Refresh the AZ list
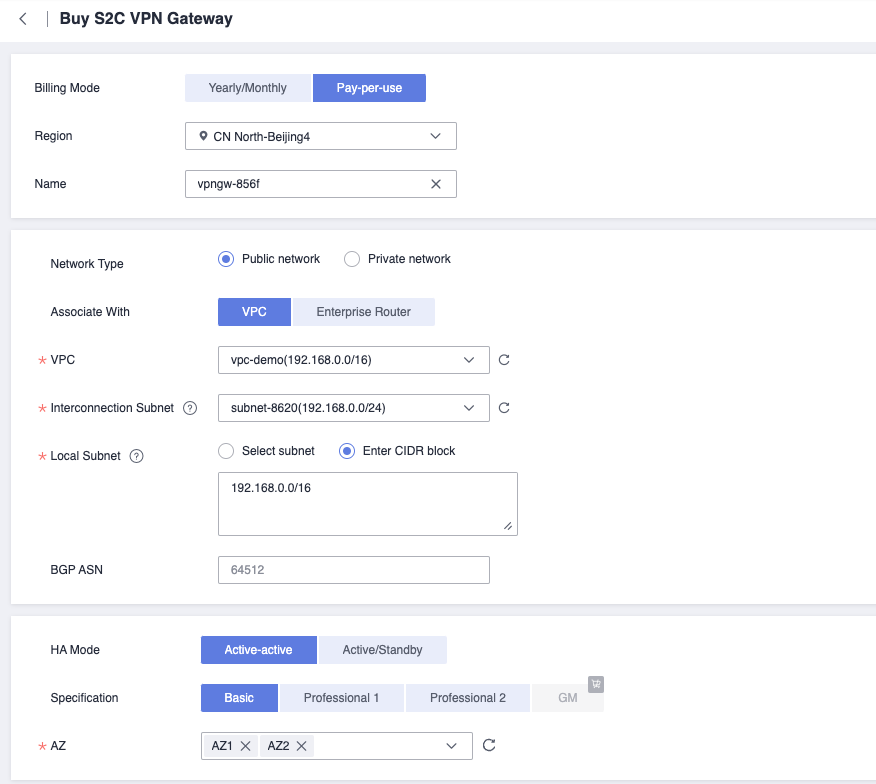 (489, 745)
